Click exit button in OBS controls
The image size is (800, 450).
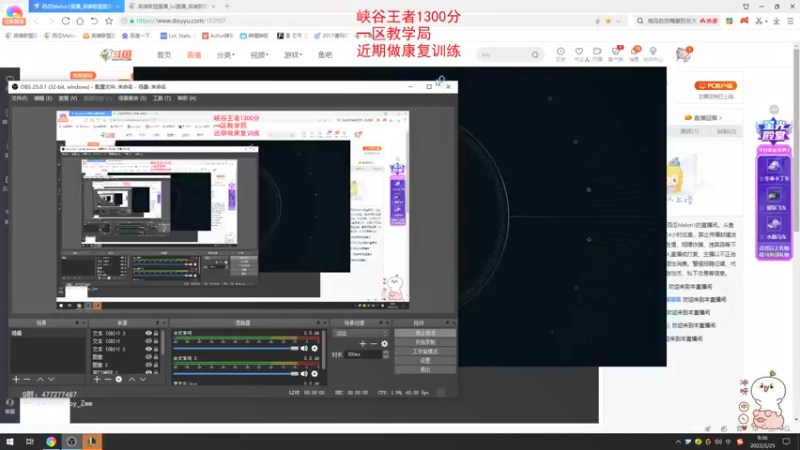coord(425,370)
